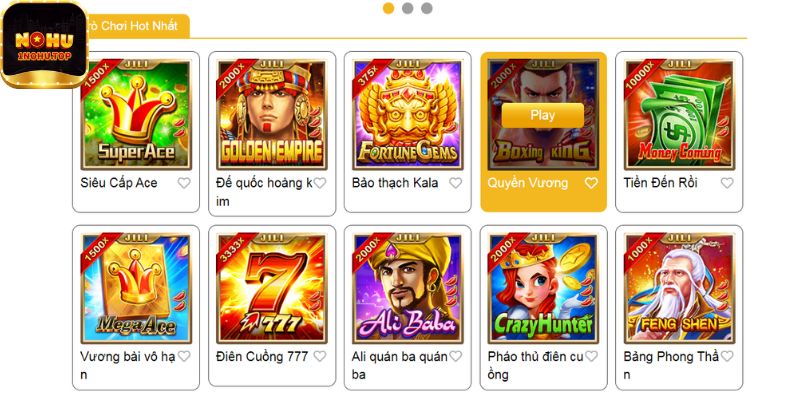Play the Boxing King game
This screenshot has height=400, width=800.
(x=543, y=115)
